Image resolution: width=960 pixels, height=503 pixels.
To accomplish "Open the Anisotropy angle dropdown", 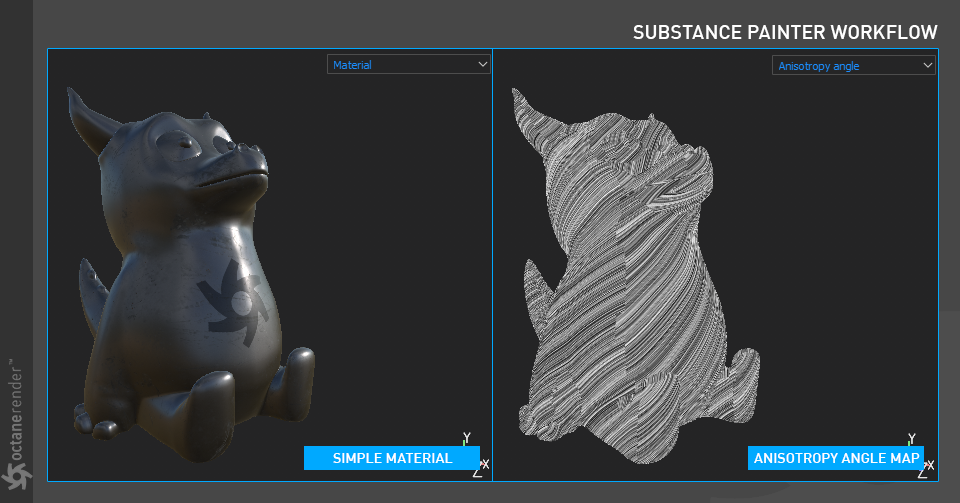I will point(853,65).
